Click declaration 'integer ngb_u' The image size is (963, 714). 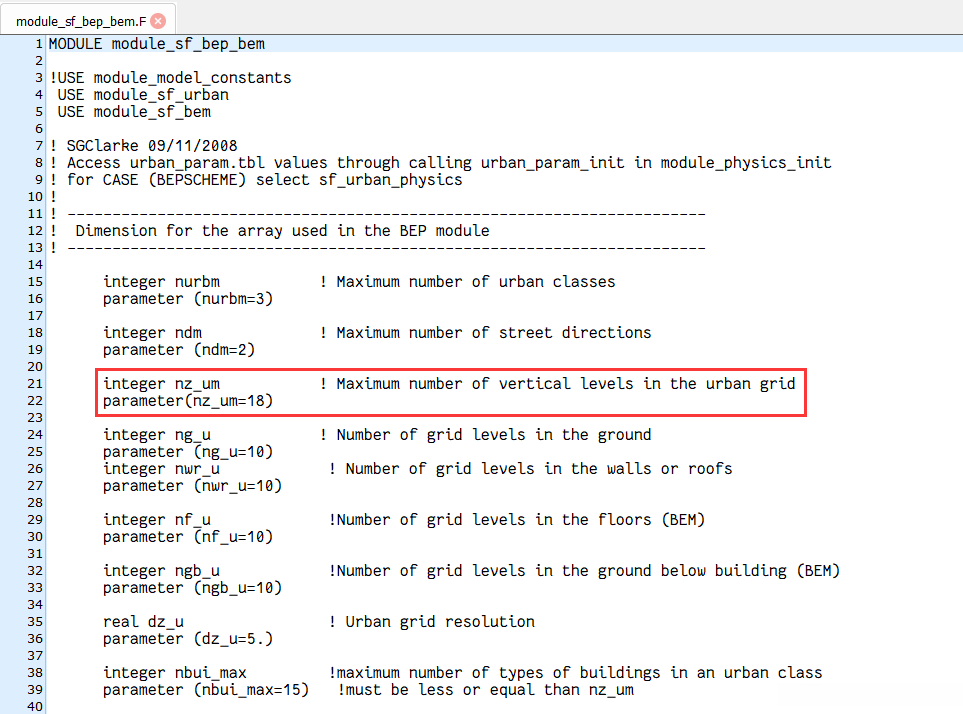click(162, 571)
